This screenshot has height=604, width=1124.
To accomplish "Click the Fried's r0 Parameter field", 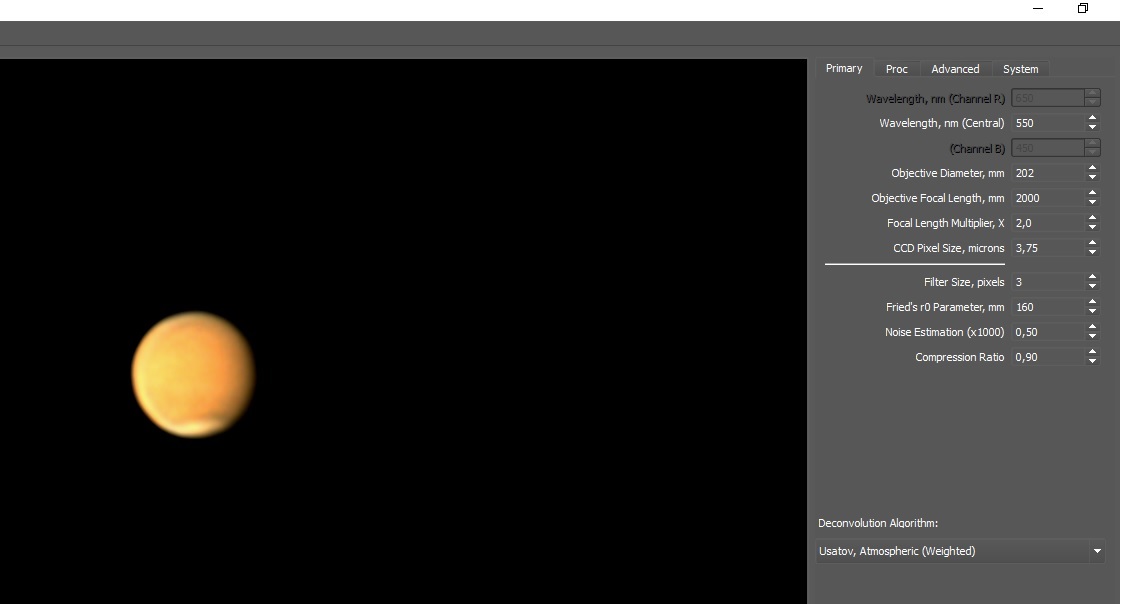I will tap(1047, 307).
